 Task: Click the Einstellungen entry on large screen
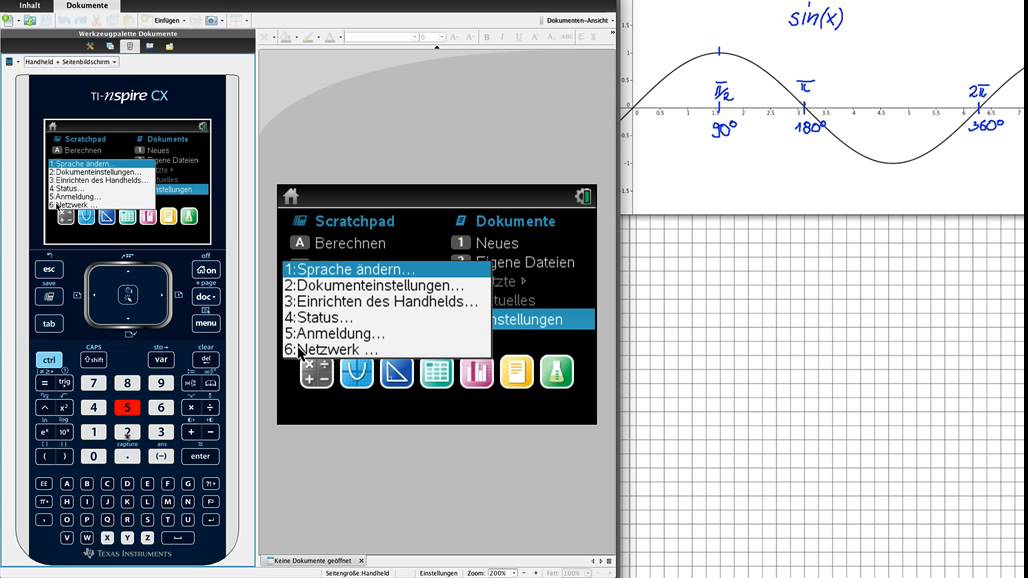point(543,320)
